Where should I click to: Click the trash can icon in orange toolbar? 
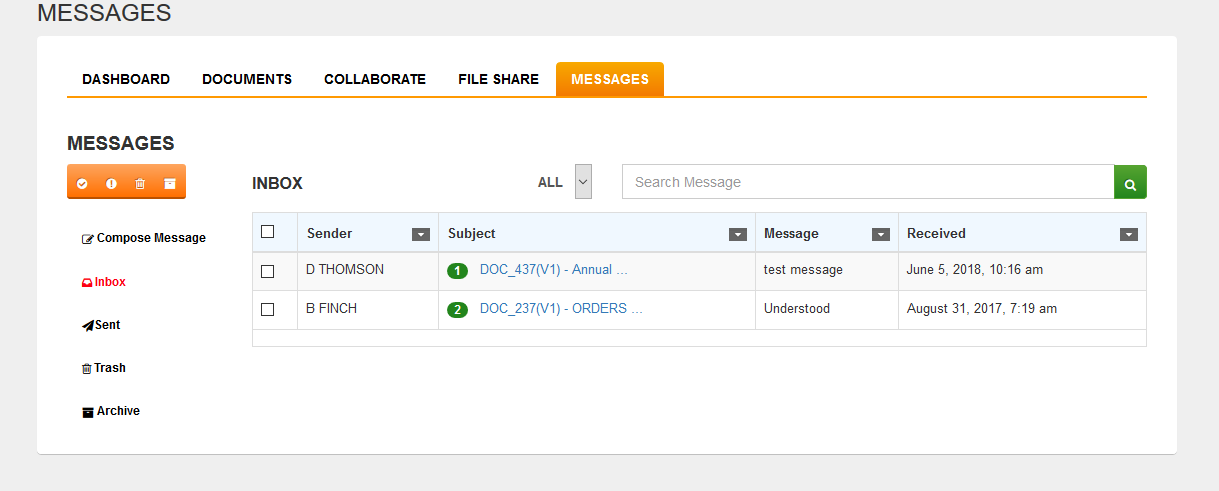[x=140, y=183]
